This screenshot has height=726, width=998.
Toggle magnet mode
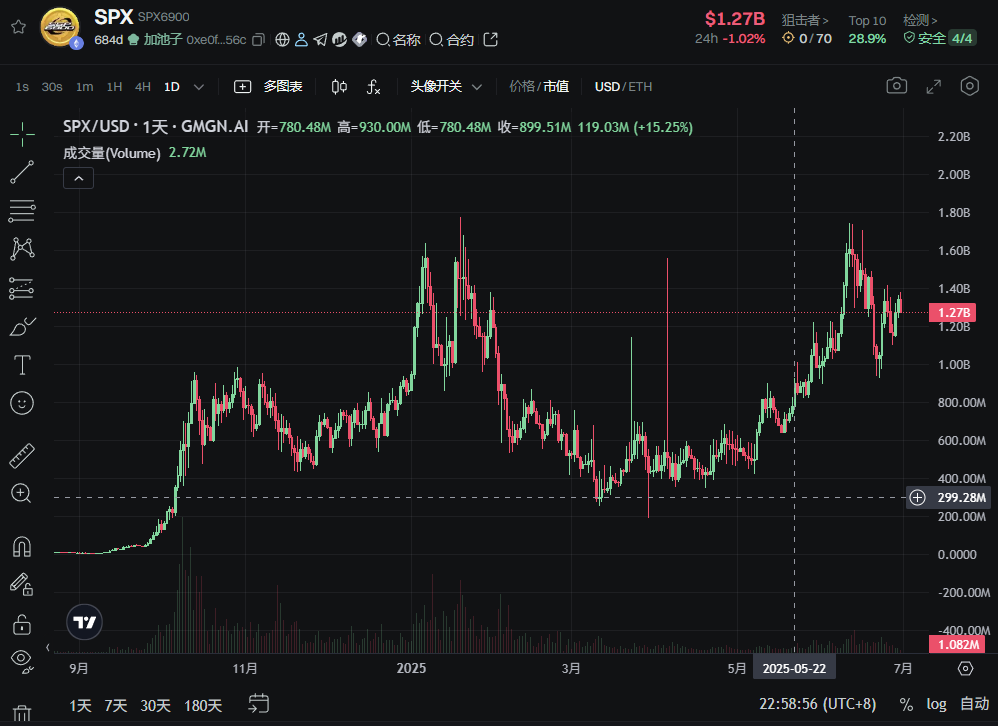pyautogui.click(x=22, y=547)
